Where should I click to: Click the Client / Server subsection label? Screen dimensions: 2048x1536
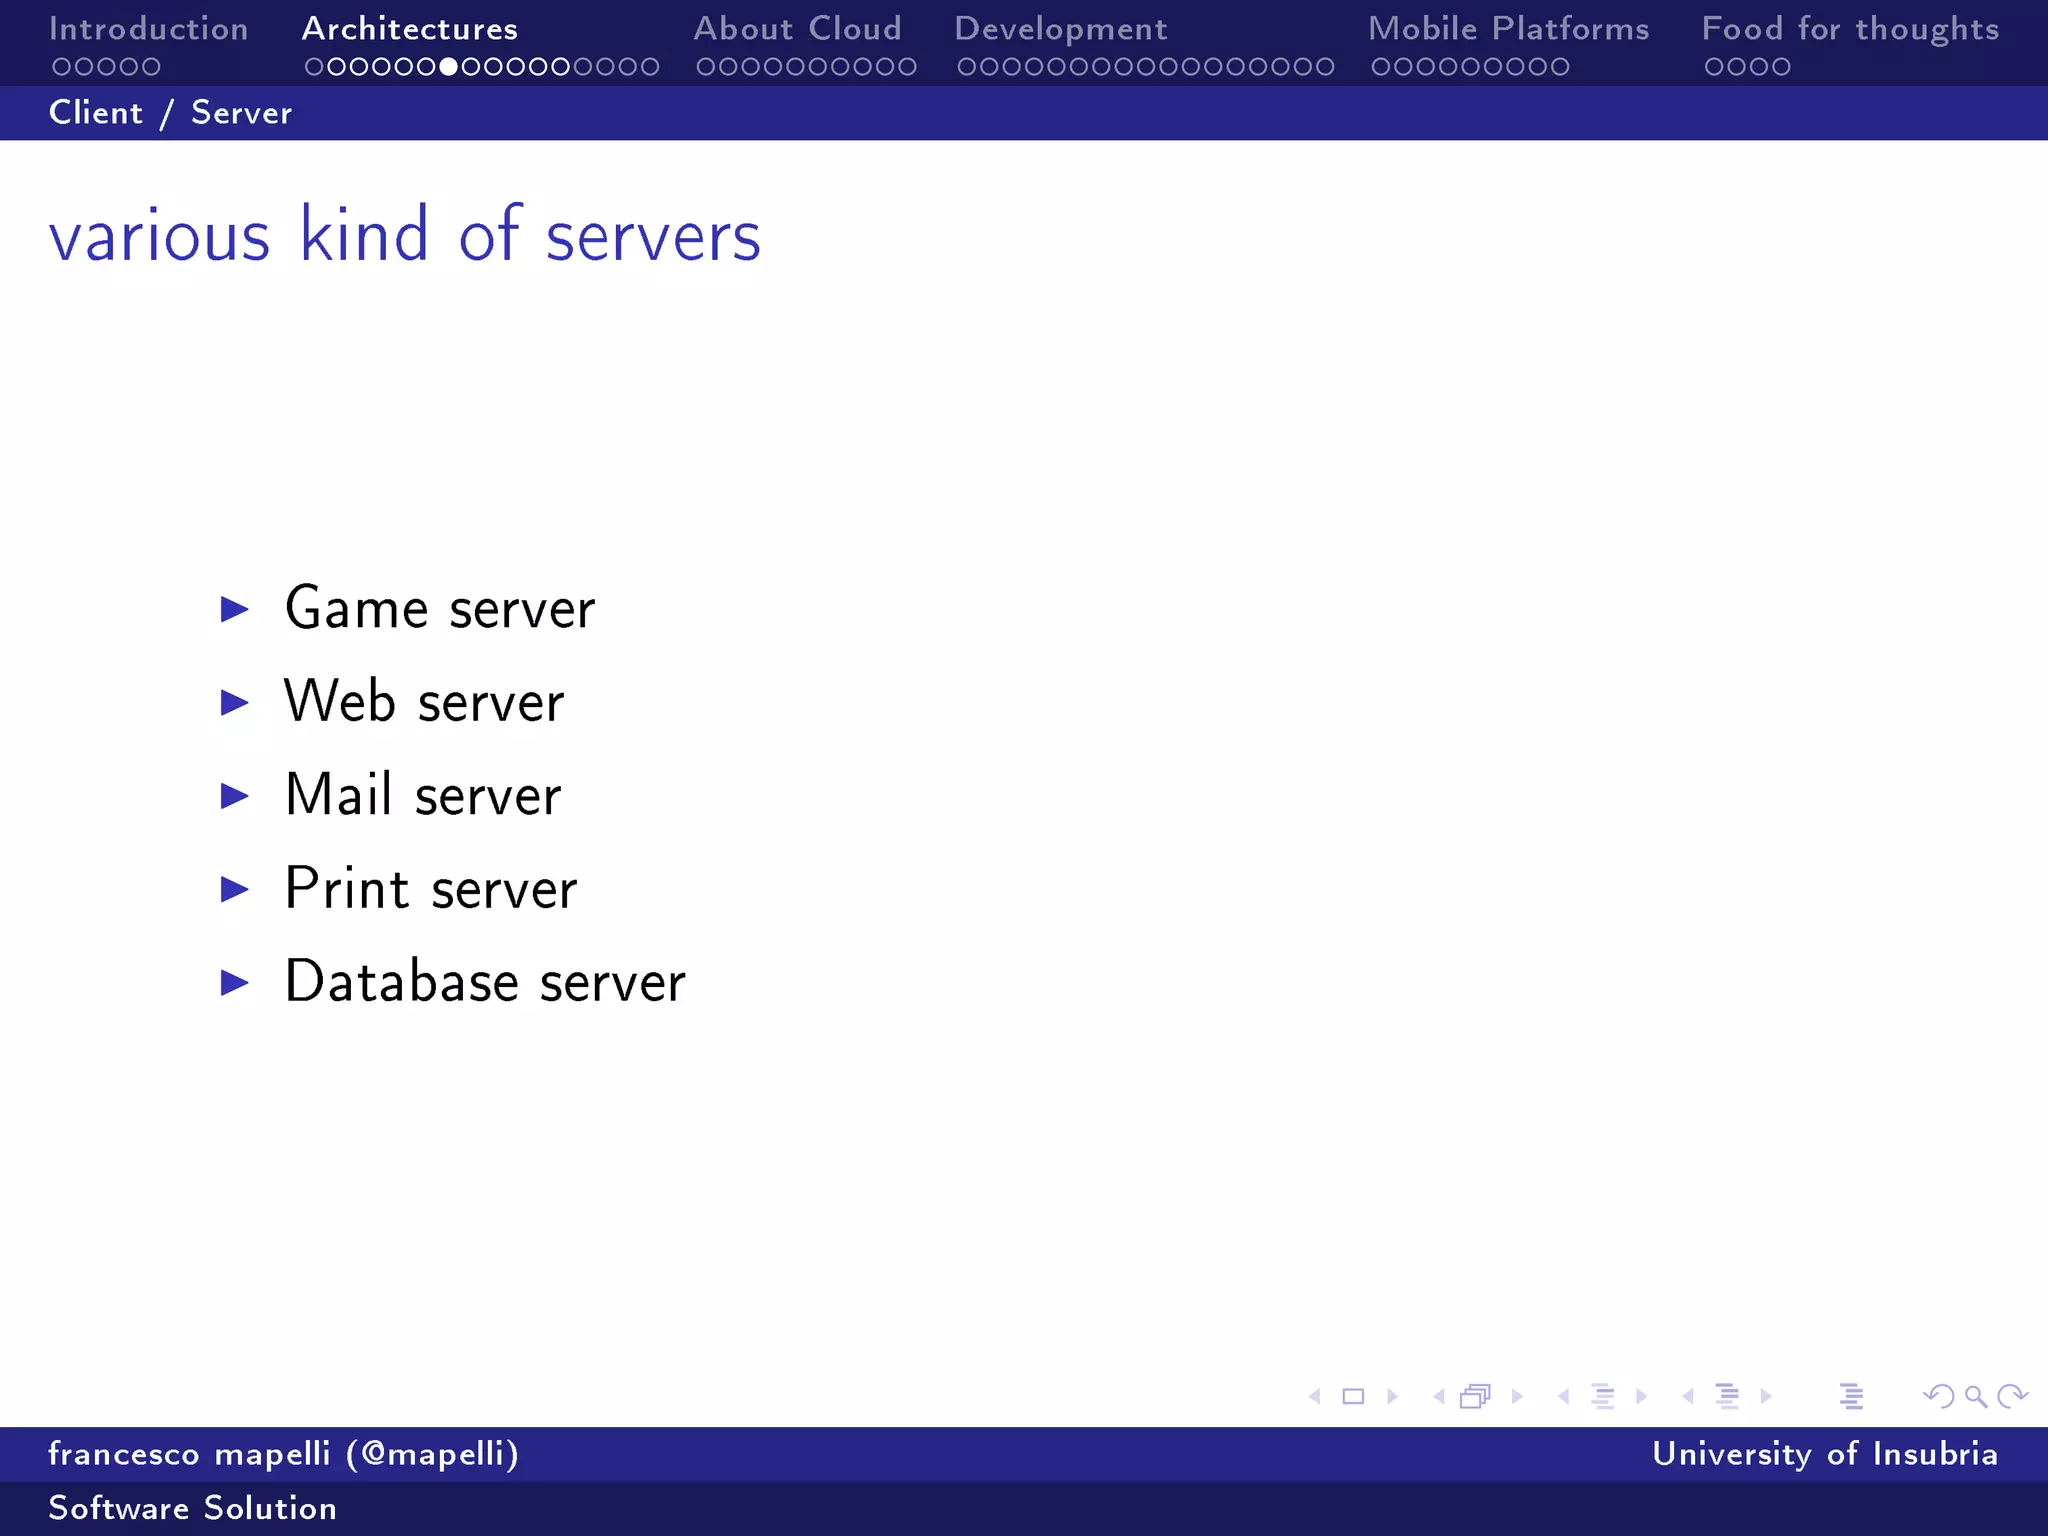171,113
